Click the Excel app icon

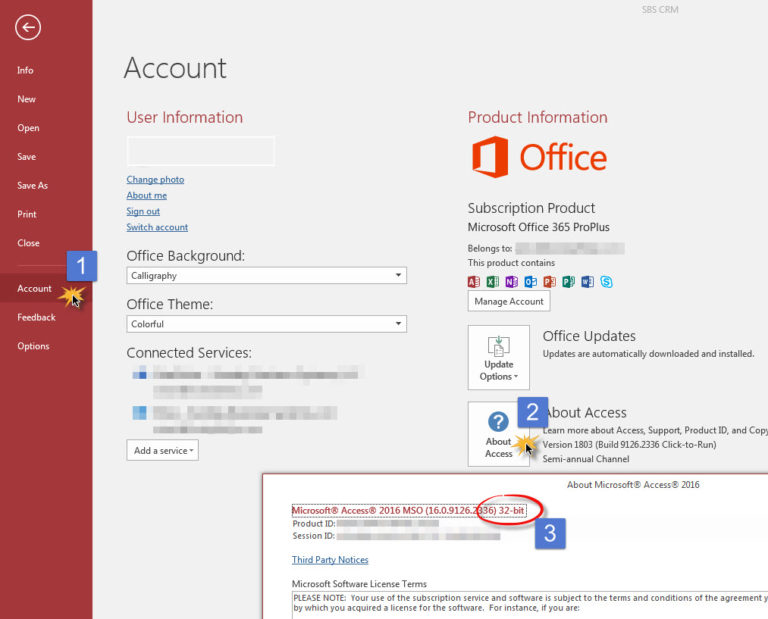tap(492, 282)
